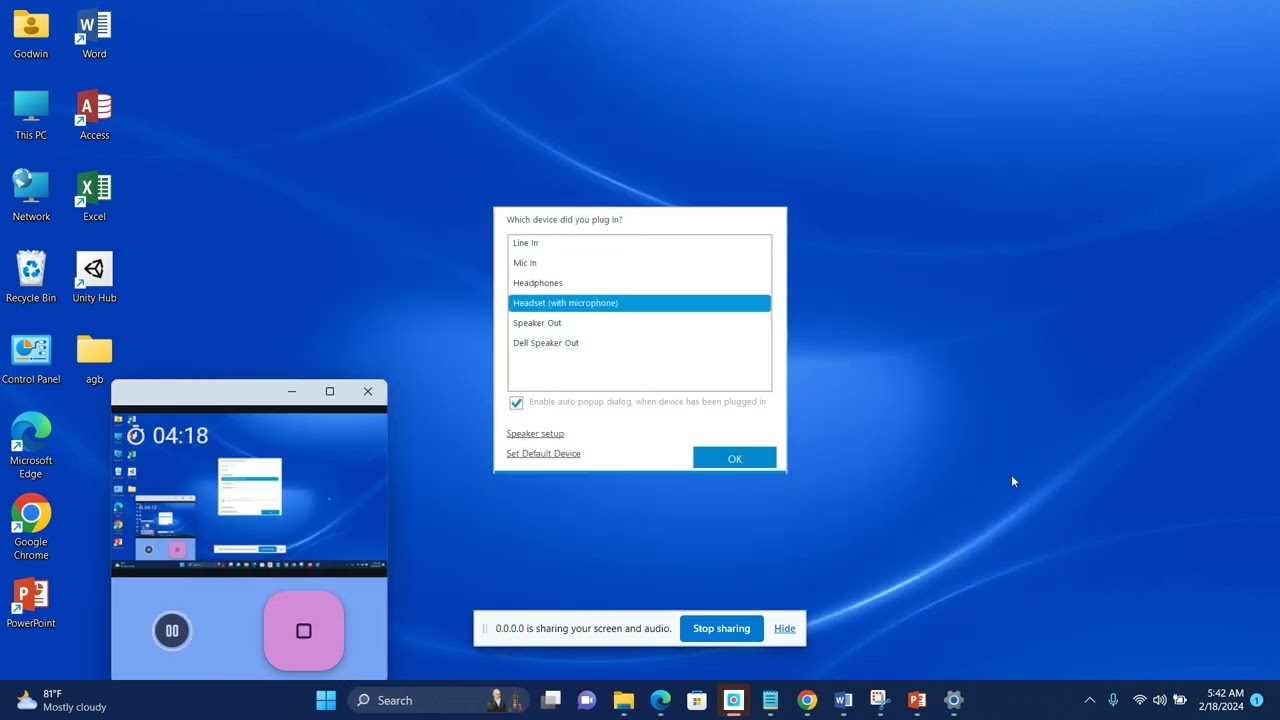This screenshot has height=720, width=1280.
Task: Open the volume speaker tray icon
Action: point(1160,700)
